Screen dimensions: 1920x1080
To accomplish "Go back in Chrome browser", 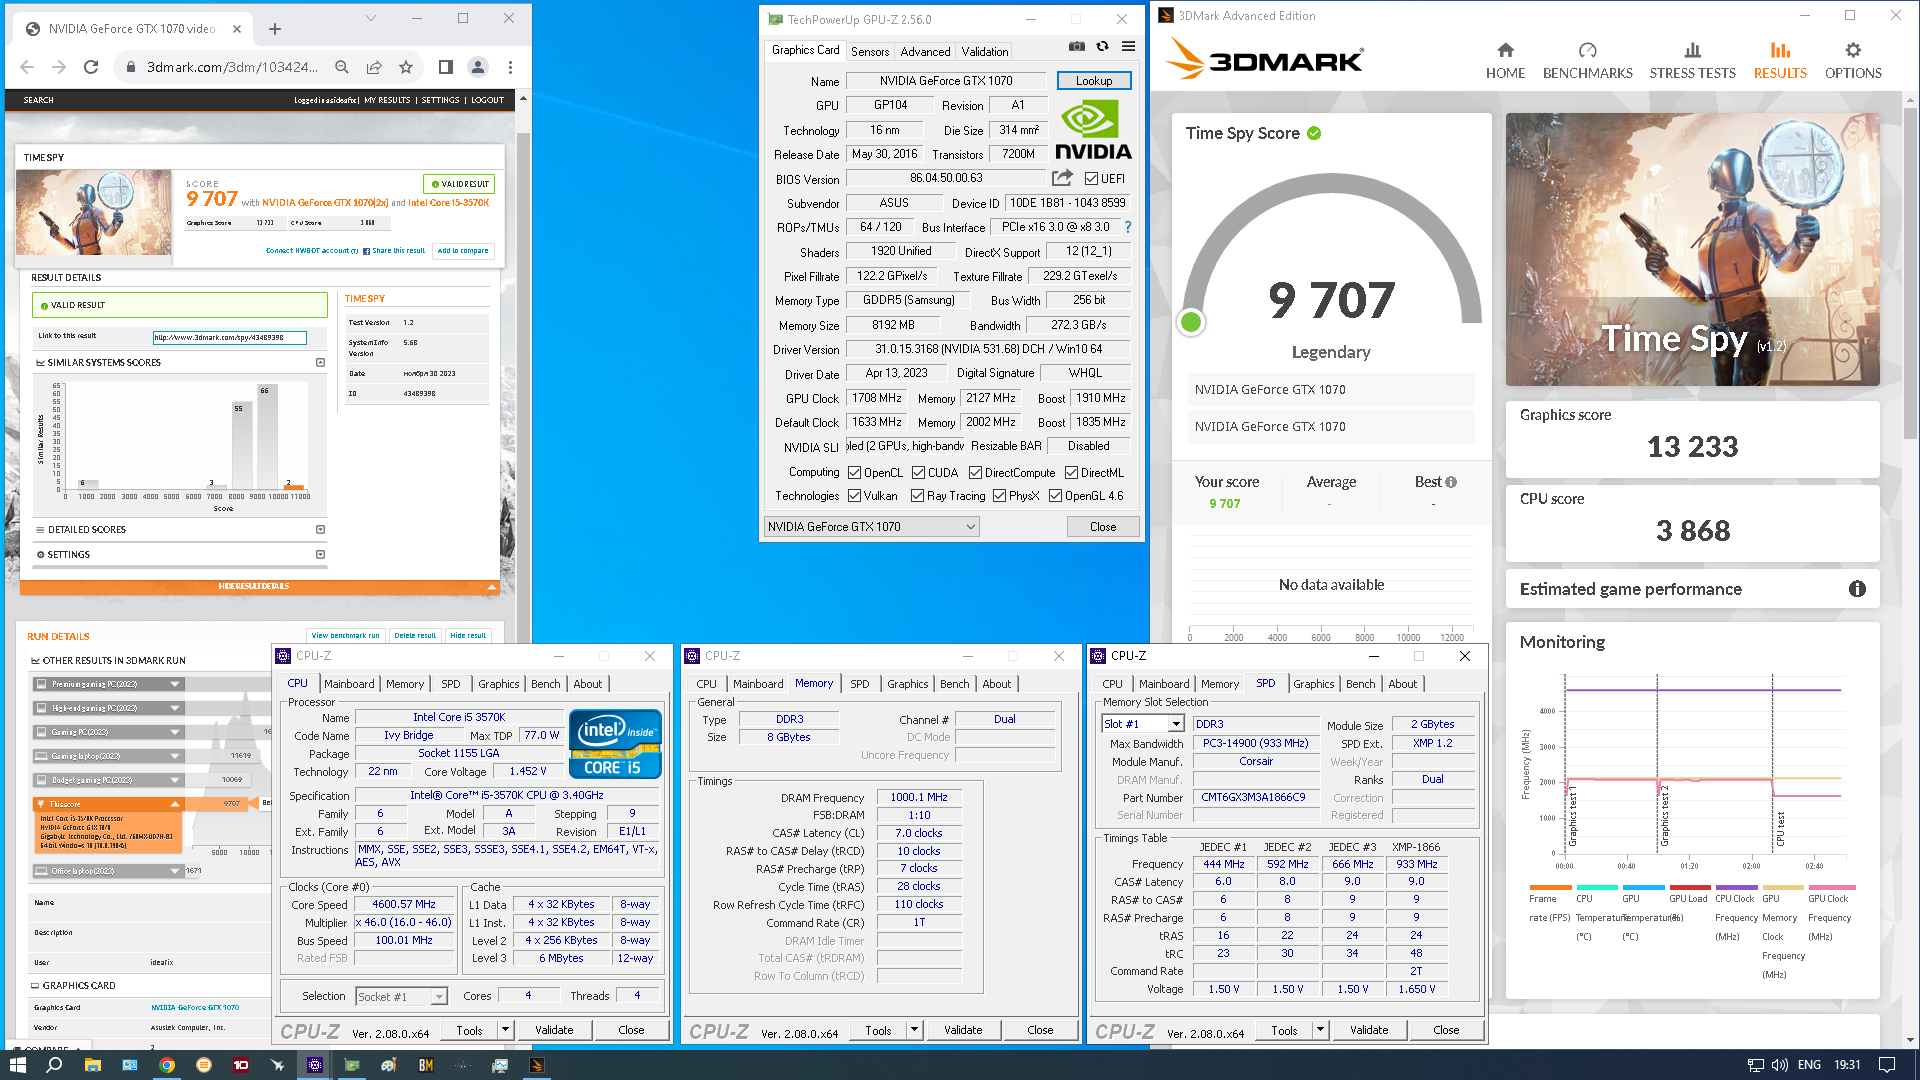I will click(x=27, y=67).
